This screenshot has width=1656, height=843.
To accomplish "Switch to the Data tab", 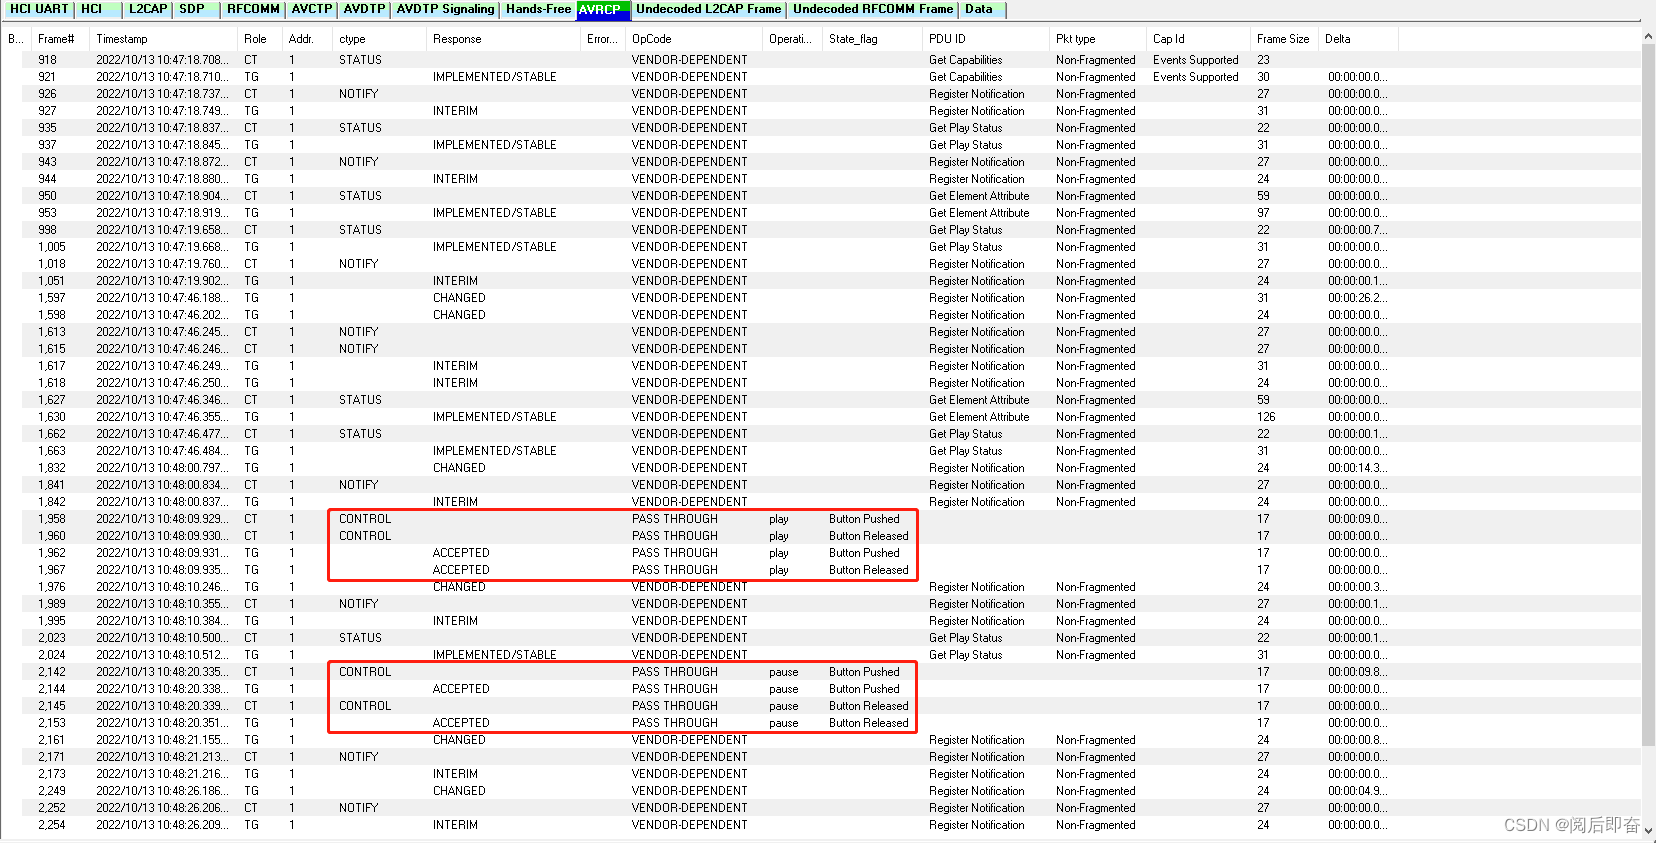I will click(981, 9).
